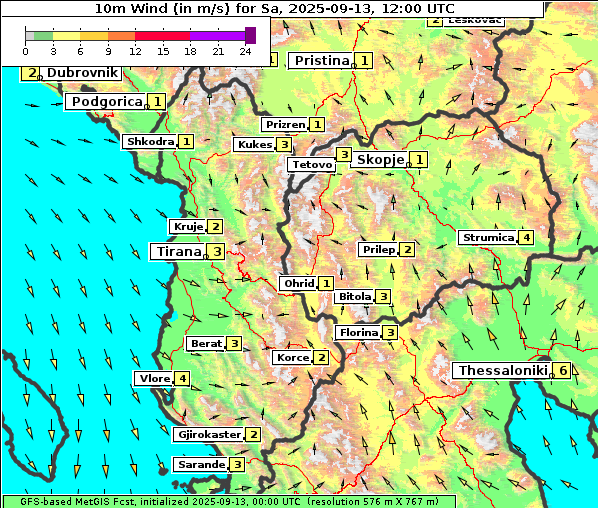Click Pristina's wind value 1
This screenshot has height=508, width=598.
[x=364, y=60]
